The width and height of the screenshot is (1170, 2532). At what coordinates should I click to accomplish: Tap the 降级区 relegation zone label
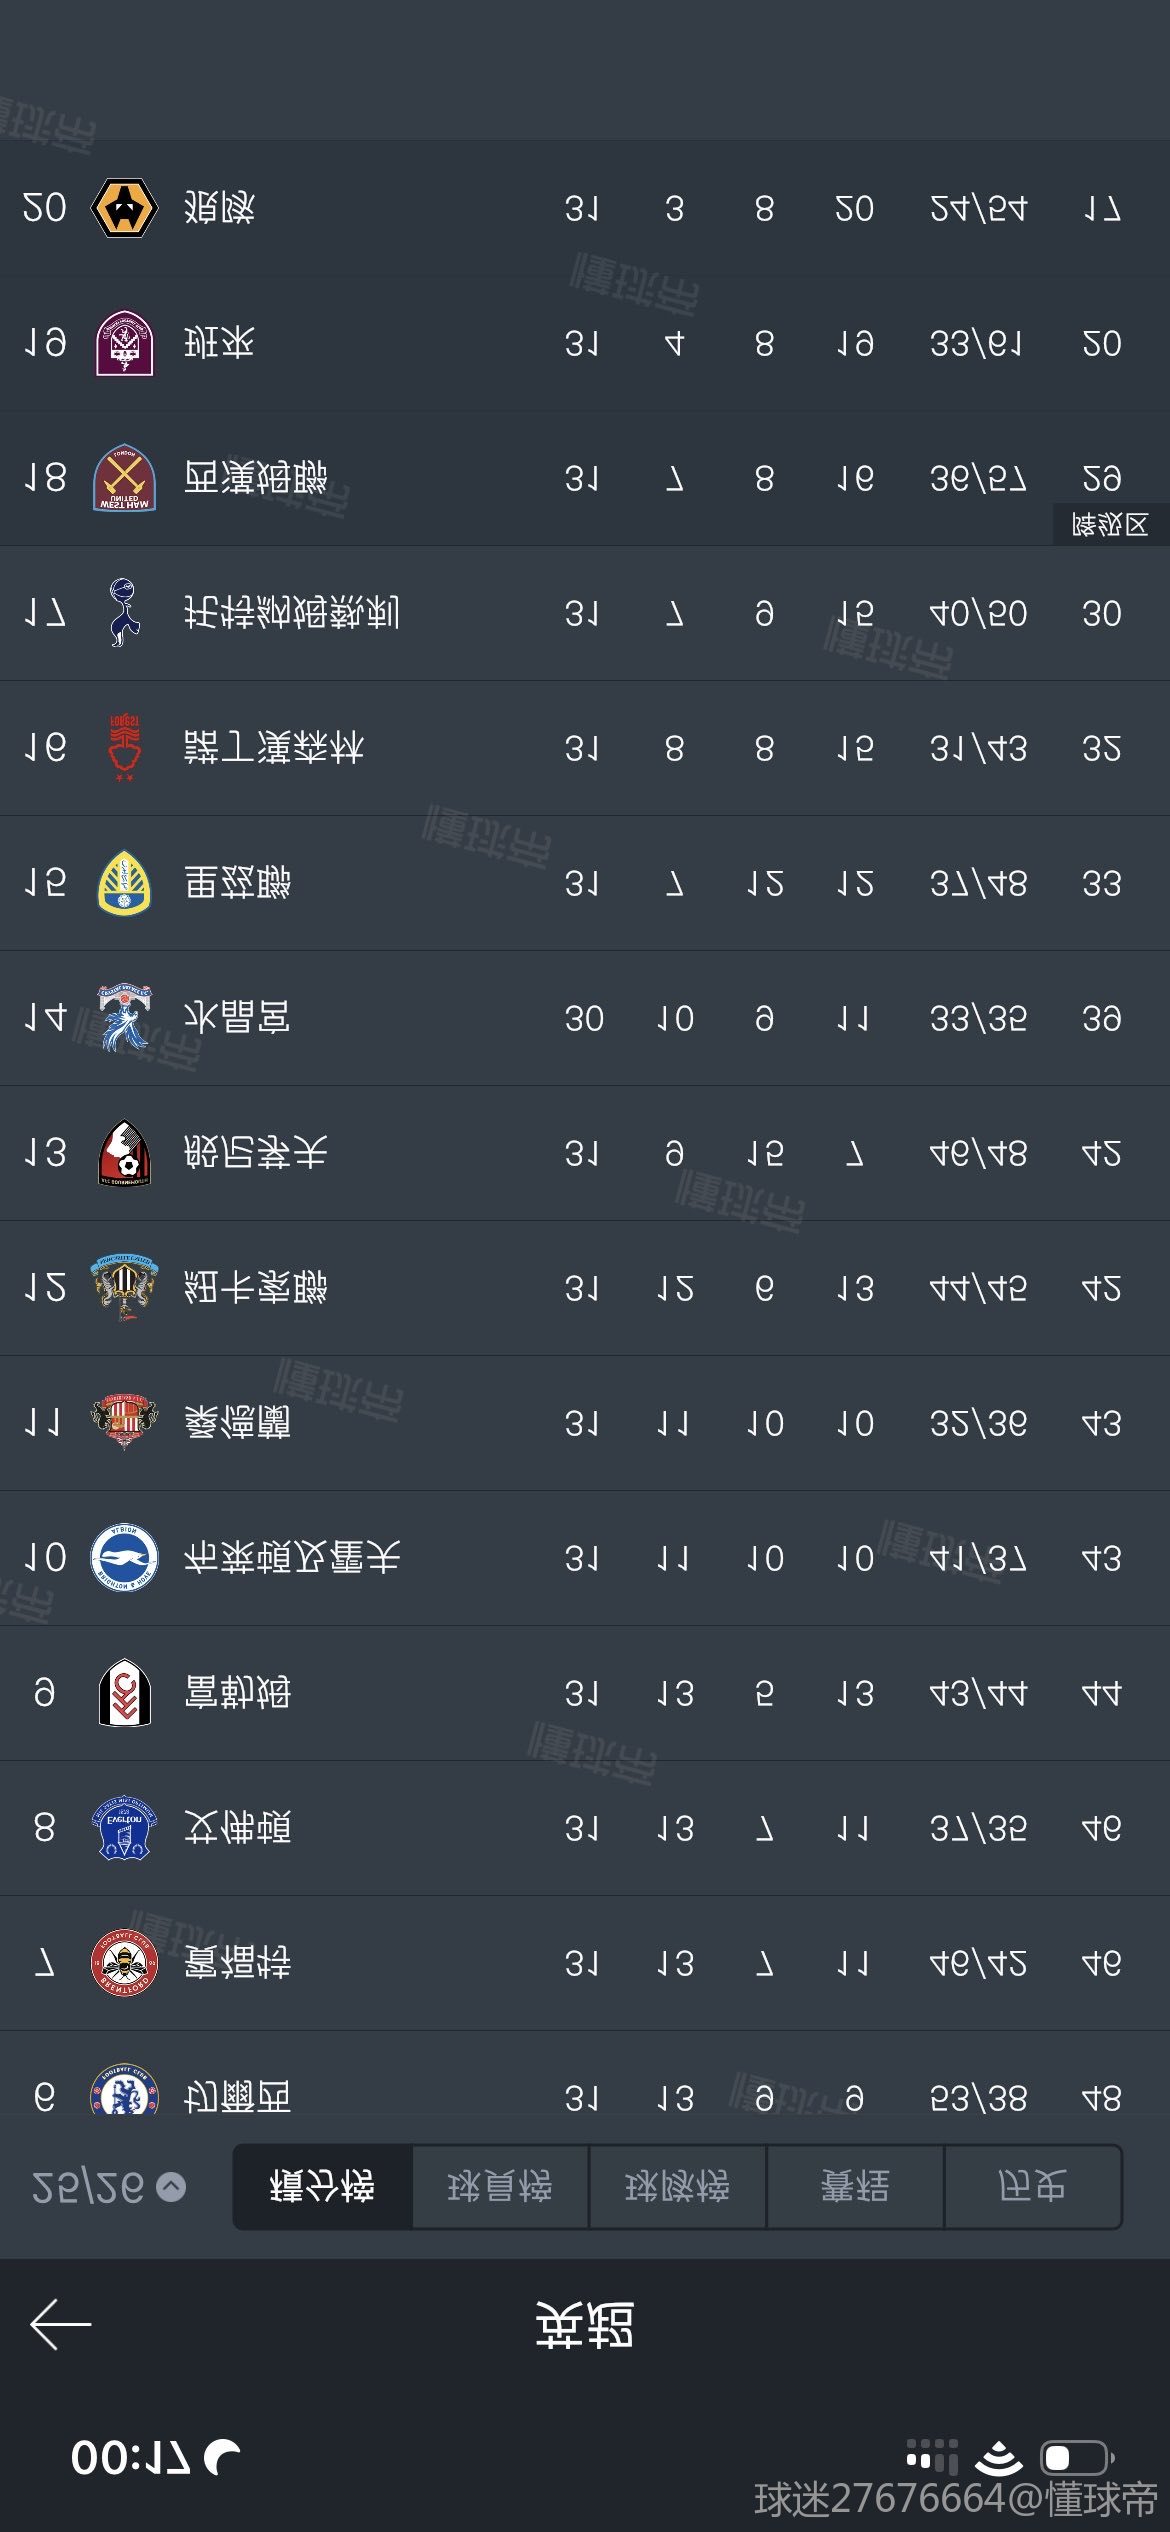pyautogui.click(x=1110, y=525)
